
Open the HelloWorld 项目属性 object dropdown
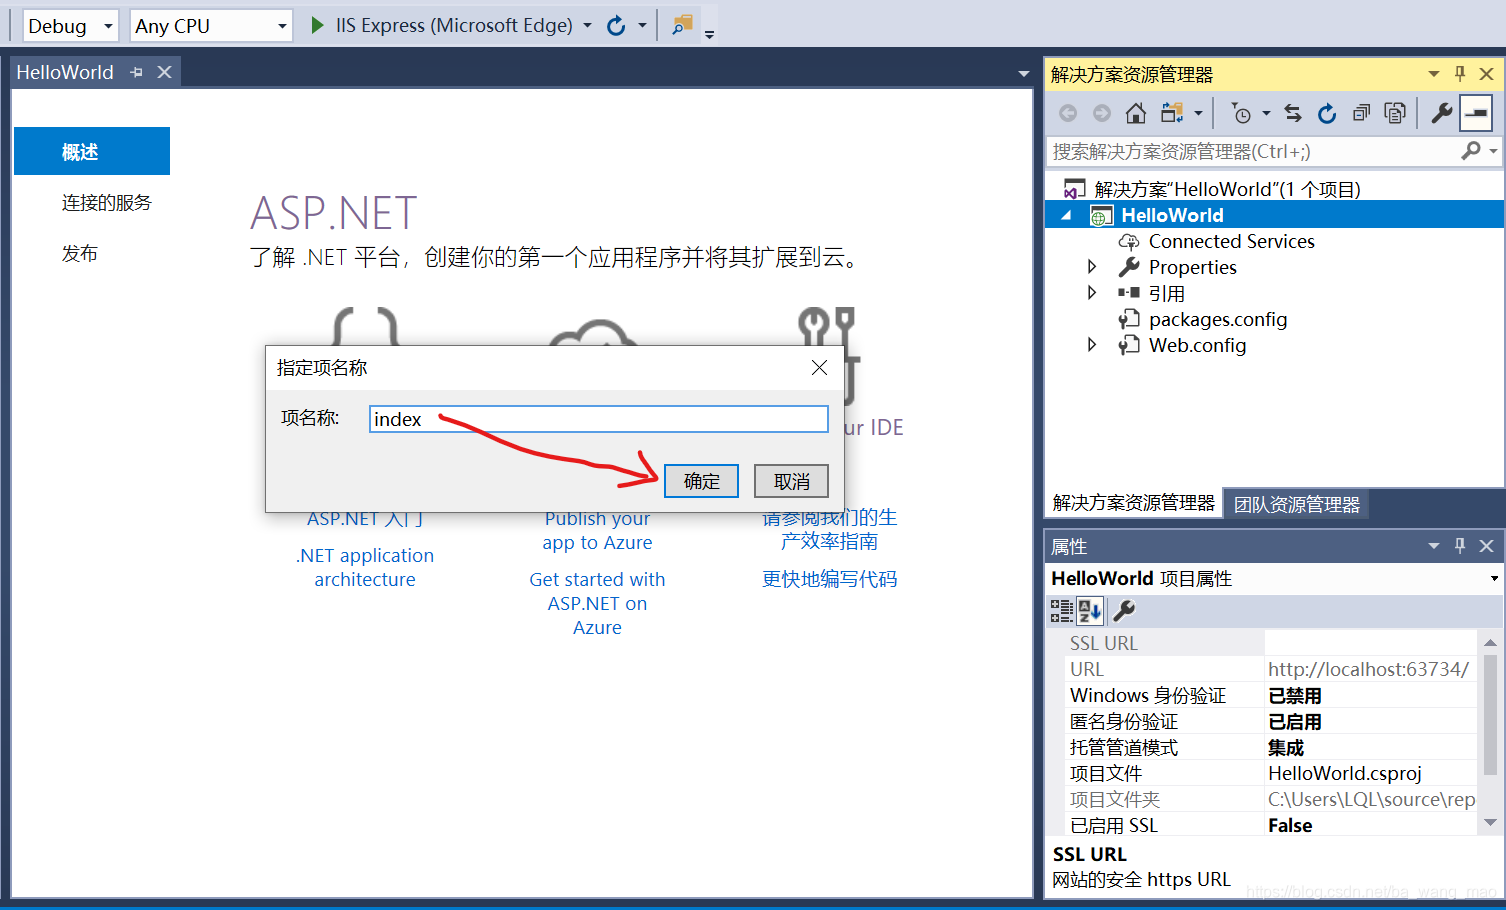click(1494, 579)
